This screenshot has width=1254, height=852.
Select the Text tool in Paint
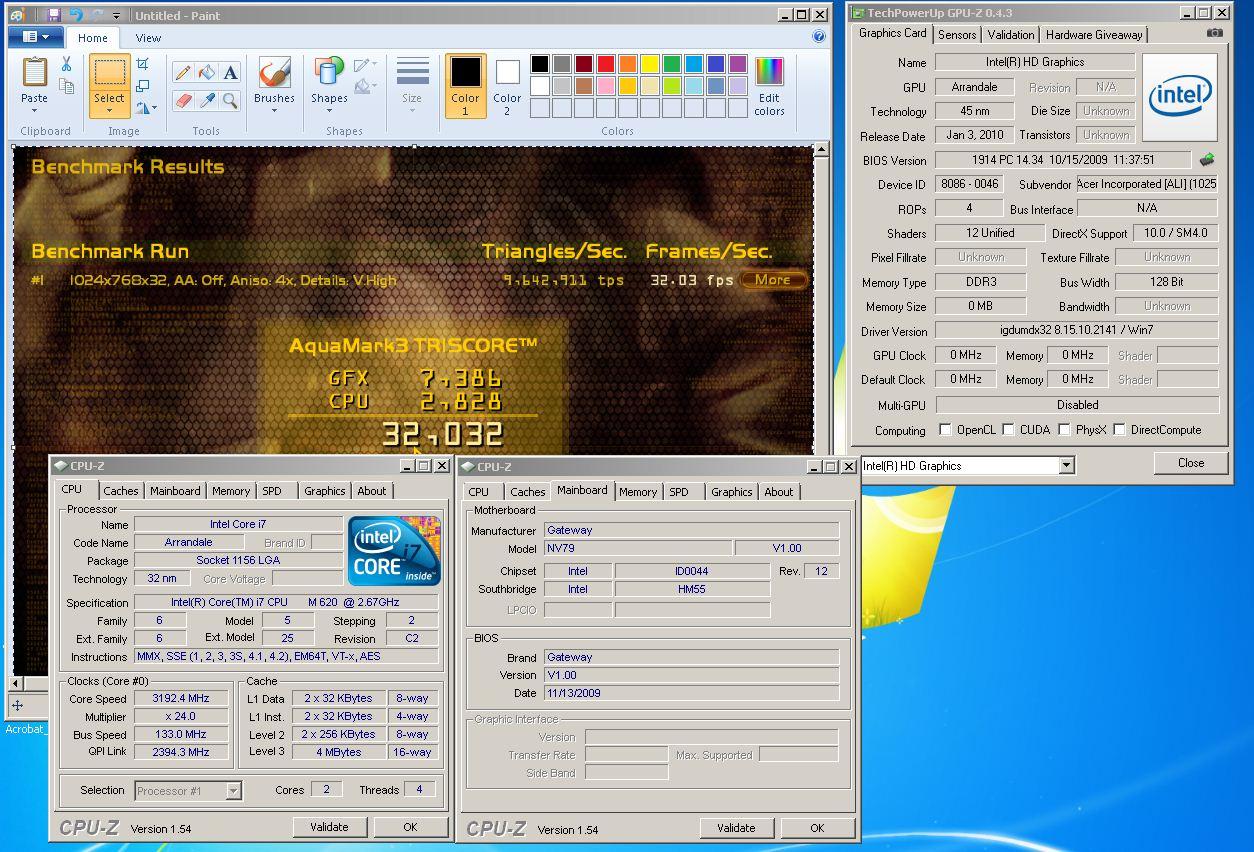230,72
